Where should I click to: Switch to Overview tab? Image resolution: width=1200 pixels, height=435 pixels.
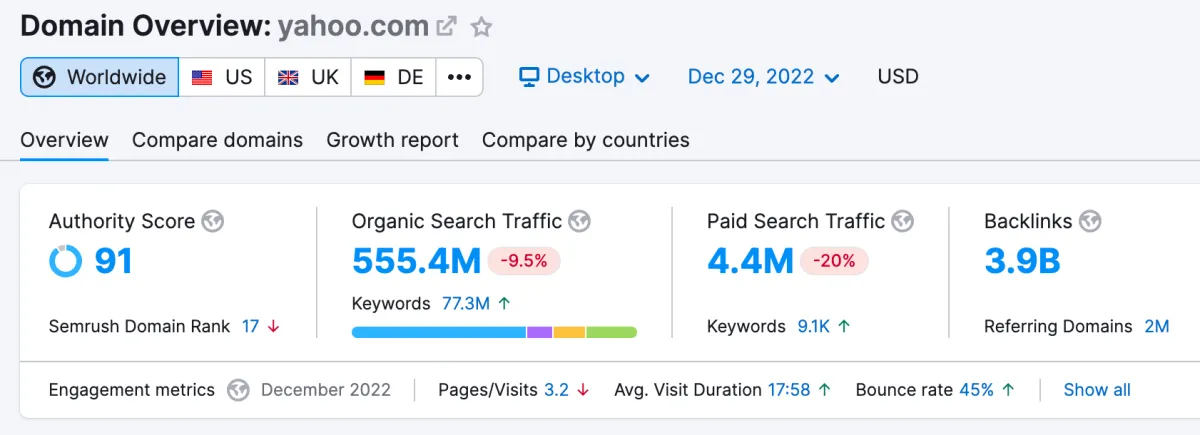[x=64, y=140]
